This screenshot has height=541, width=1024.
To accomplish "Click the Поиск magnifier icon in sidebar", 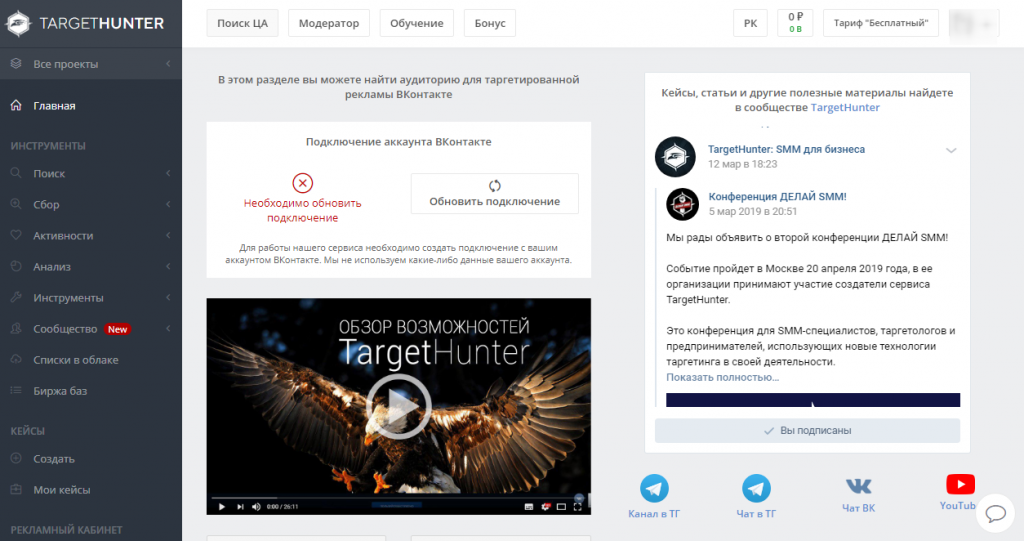I will [16, 173].
